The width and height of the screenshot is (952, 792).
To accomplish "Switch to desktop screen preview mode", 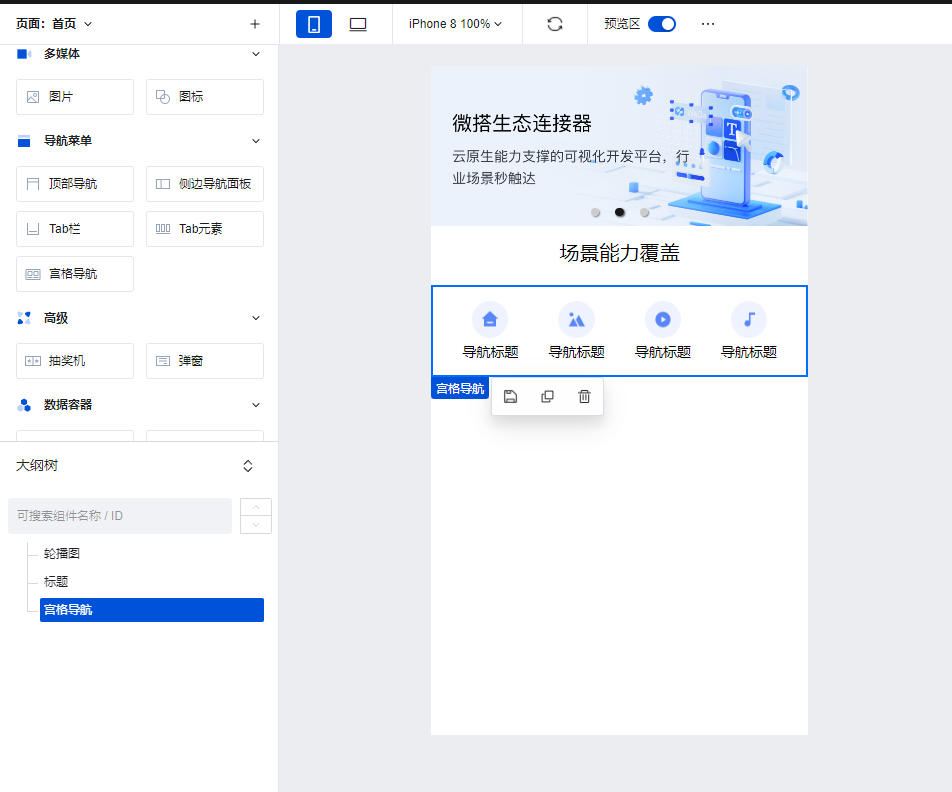I will click(x=358, y=24).
